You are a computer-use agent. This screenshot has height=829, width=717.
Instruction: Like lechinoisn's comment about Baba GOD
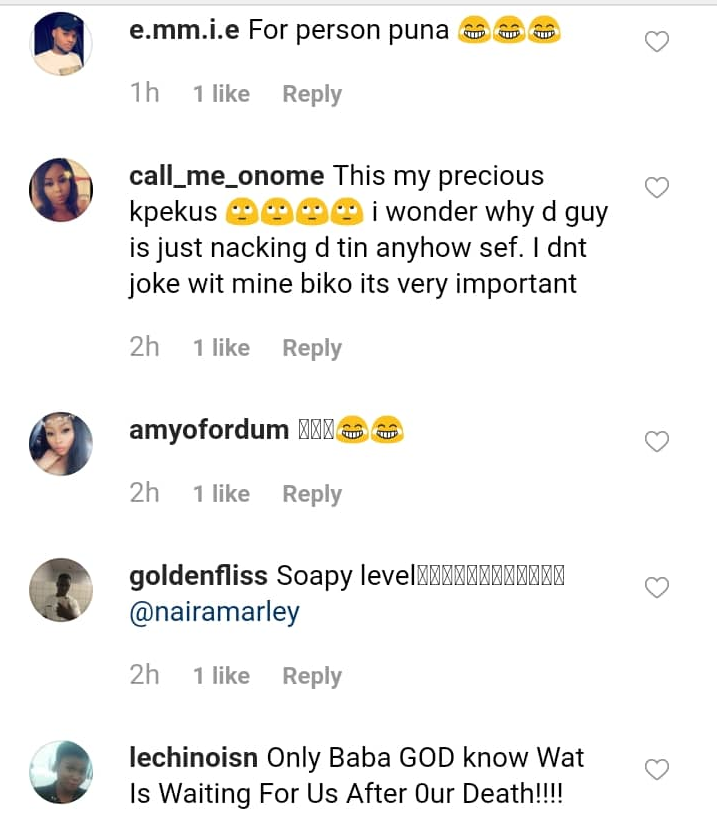[656, 770]
